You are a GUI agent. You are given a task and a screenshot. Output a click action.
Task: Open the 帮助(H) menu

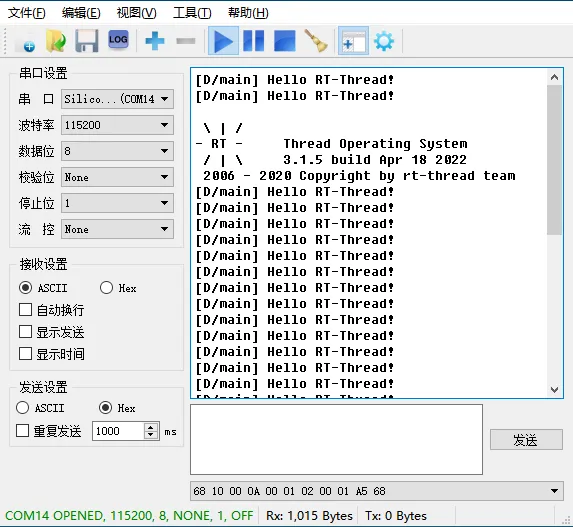(248, 13)
